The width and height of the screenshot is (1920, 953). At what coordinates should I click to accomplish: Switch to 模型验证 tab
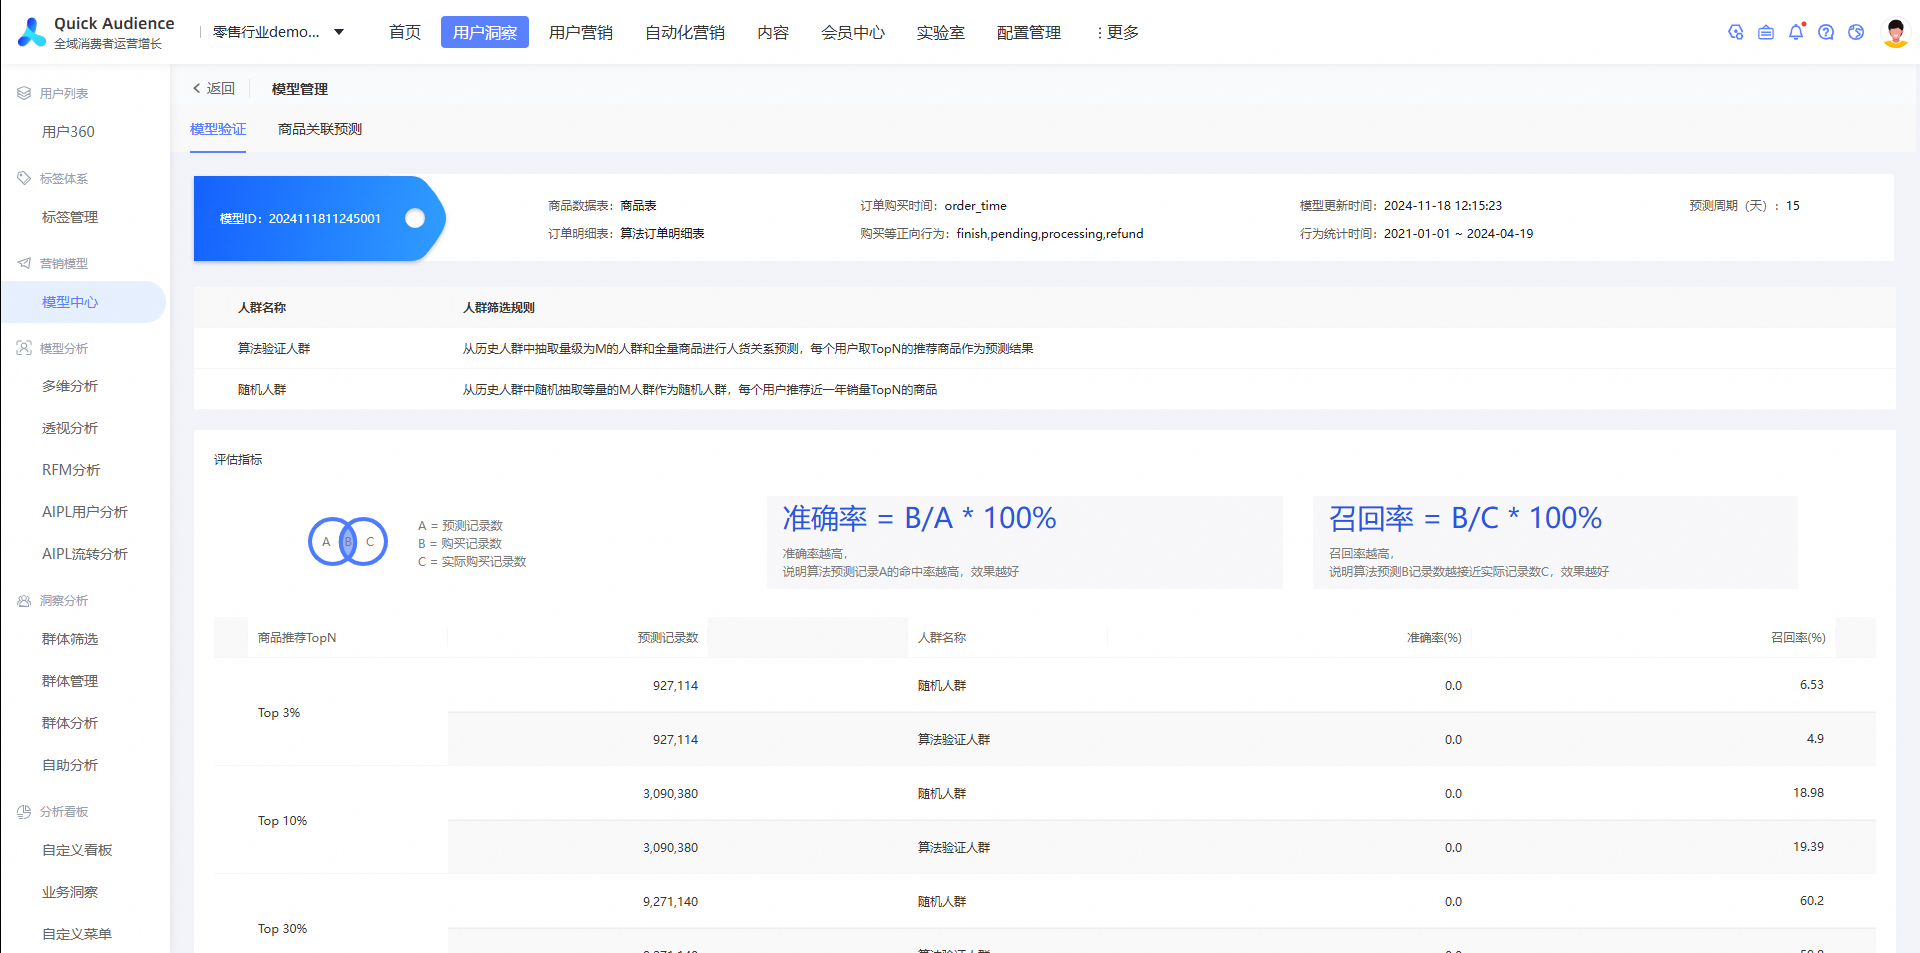tap(218, 129)
